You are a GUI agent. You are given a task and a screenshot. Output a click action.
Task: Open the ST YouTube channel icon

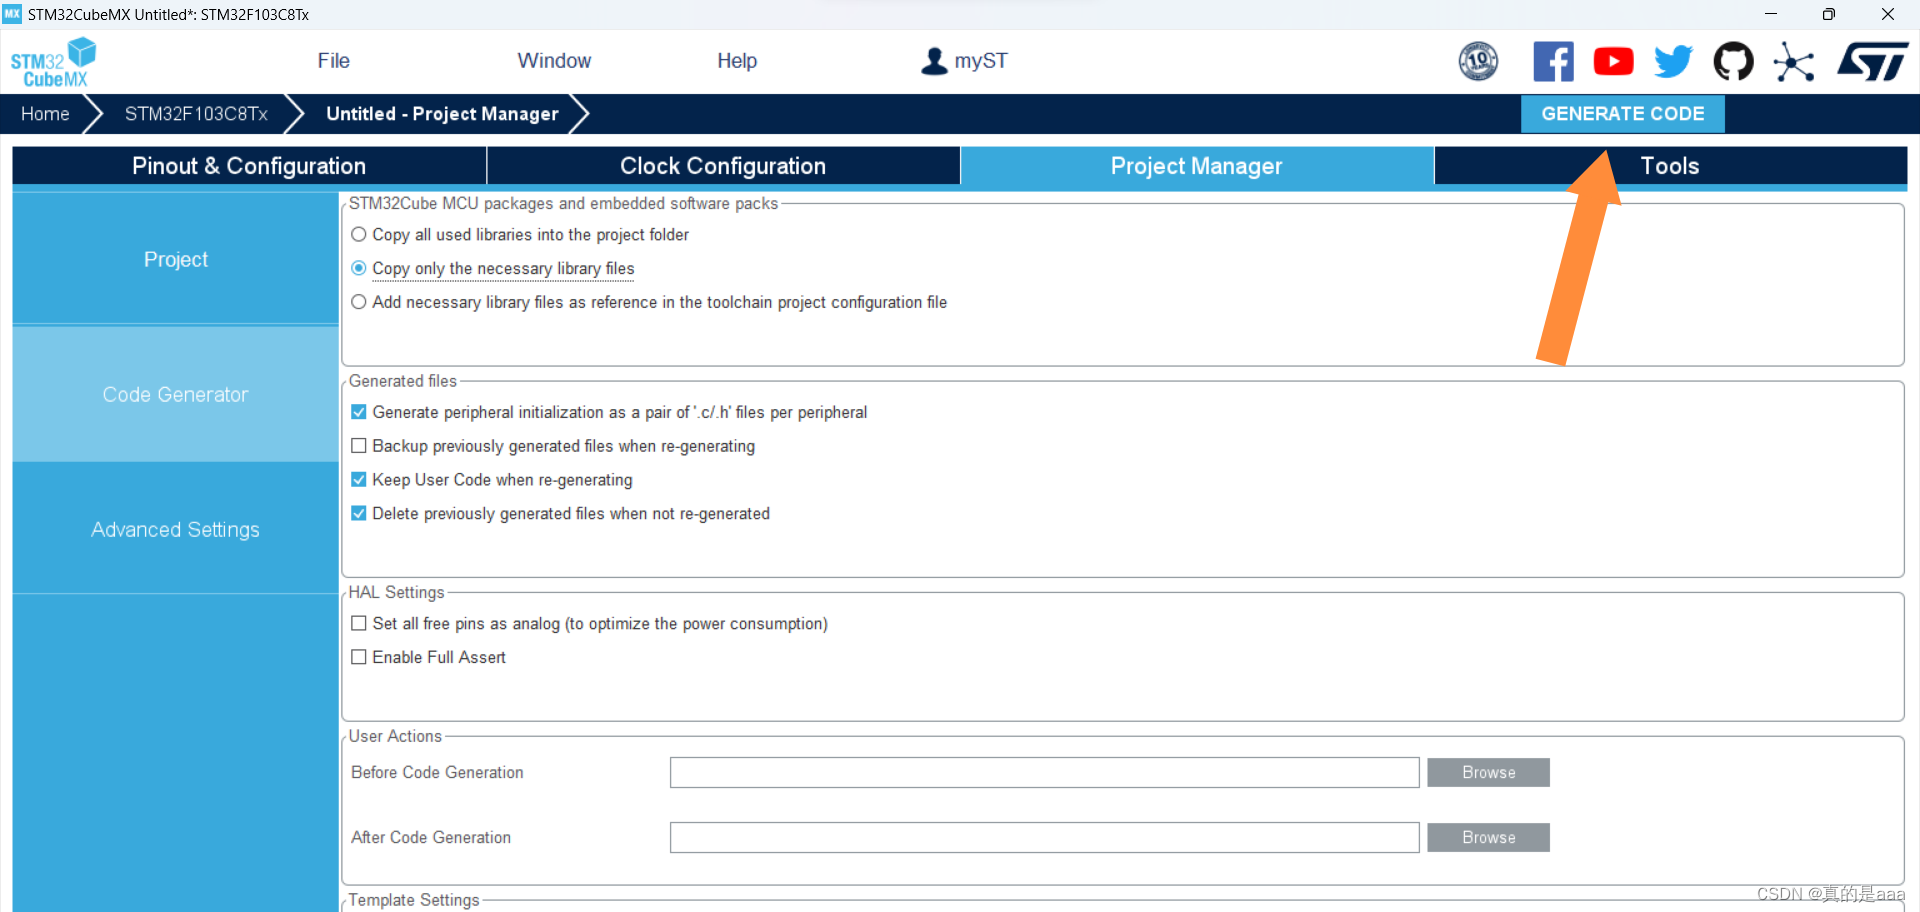click(1613, 61)
